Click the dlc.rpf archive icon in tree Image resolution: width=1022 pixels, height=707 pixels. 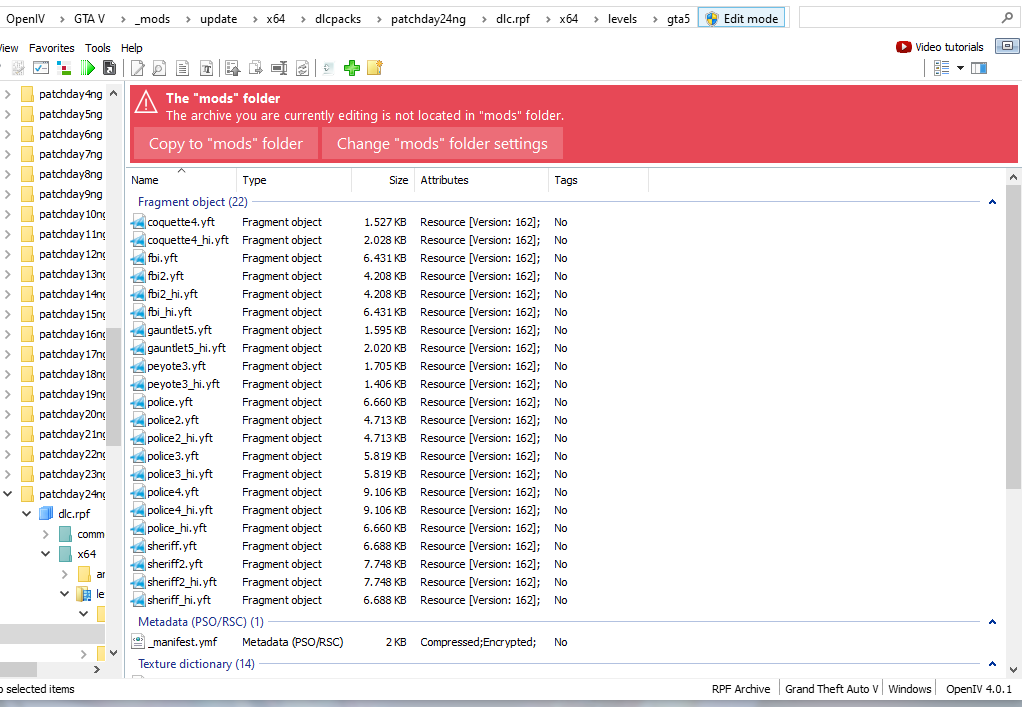tap(46, 514)
